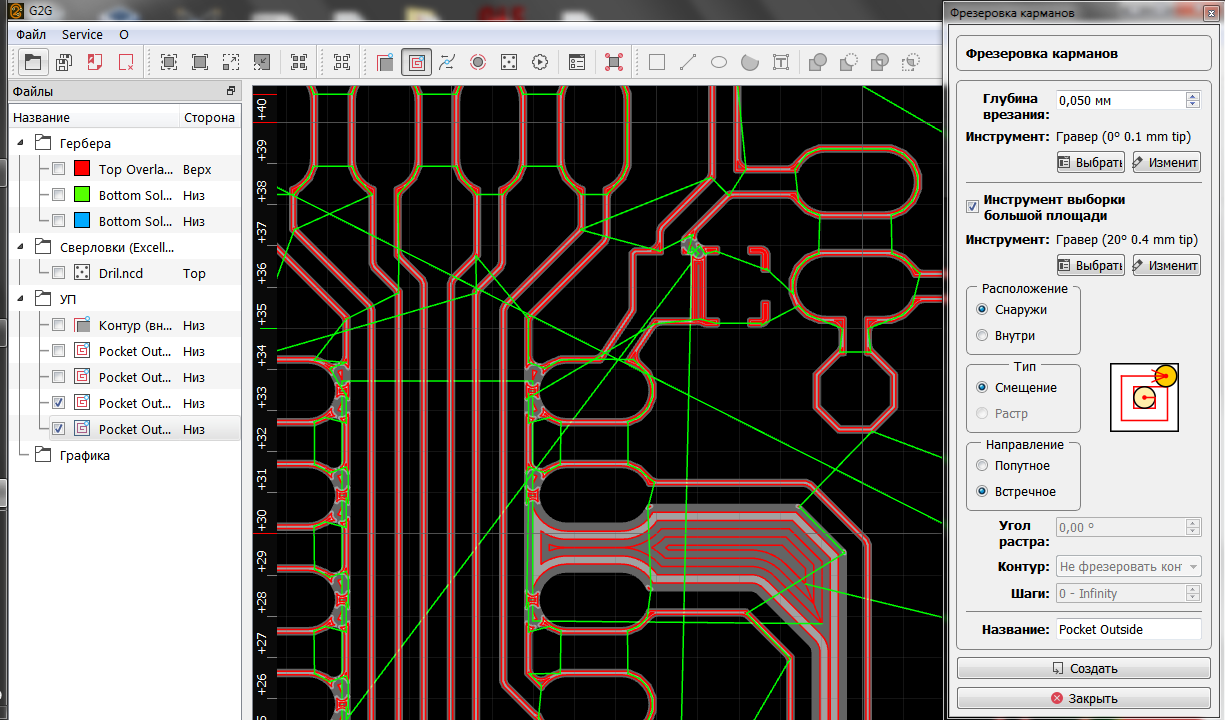Click the circular play arrow toolbar icon
Image resolution: width=1225 pixels, height=720 pixels.
coord(540,62)
